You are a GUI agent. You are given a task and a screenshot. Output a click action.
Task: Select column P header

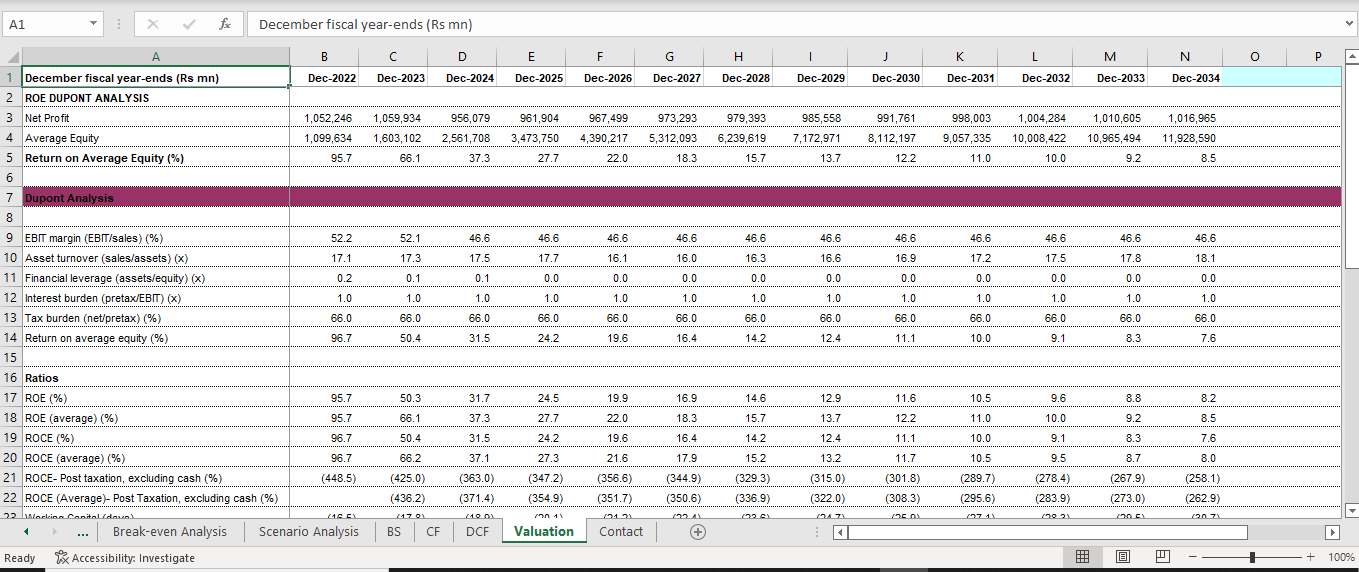pos(1317,57)
